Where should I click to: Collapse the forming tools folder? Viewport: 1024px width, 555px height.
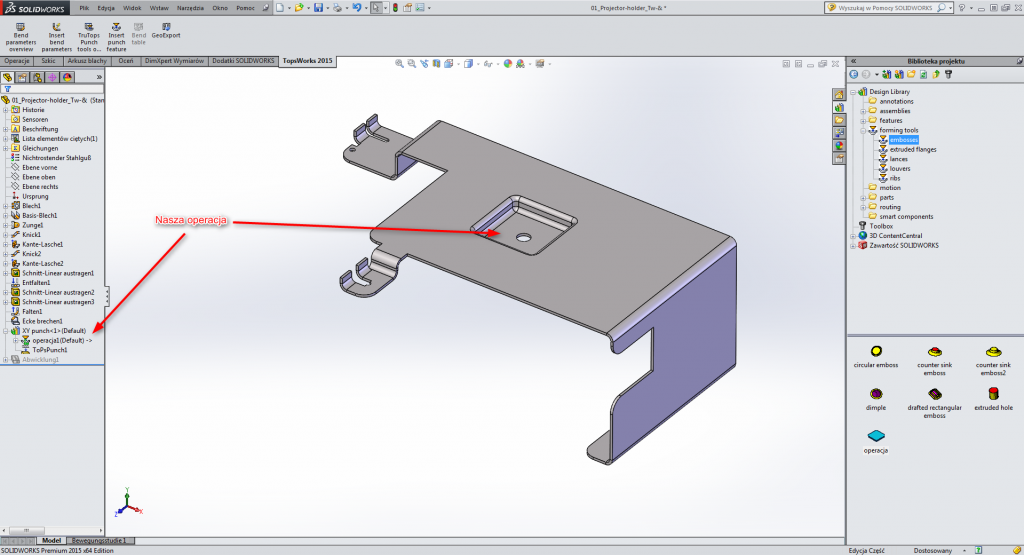(862, 130)
